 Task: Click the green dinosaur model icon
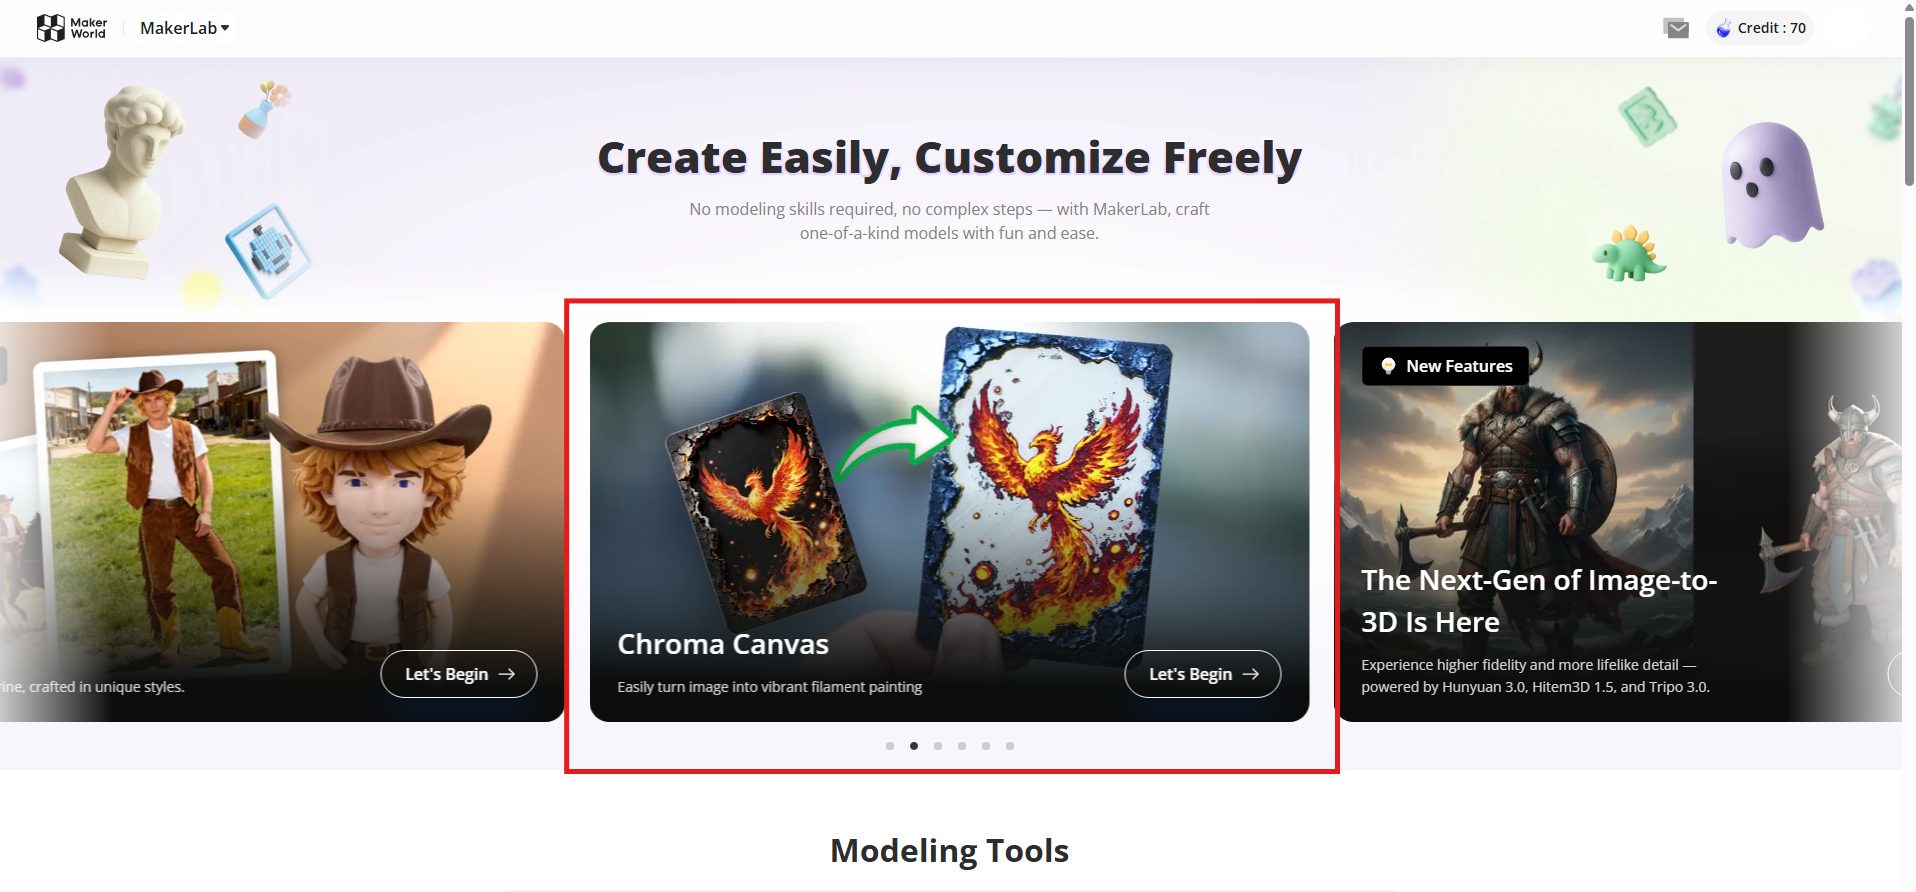pyautogui.click(x=1629, y=254)
